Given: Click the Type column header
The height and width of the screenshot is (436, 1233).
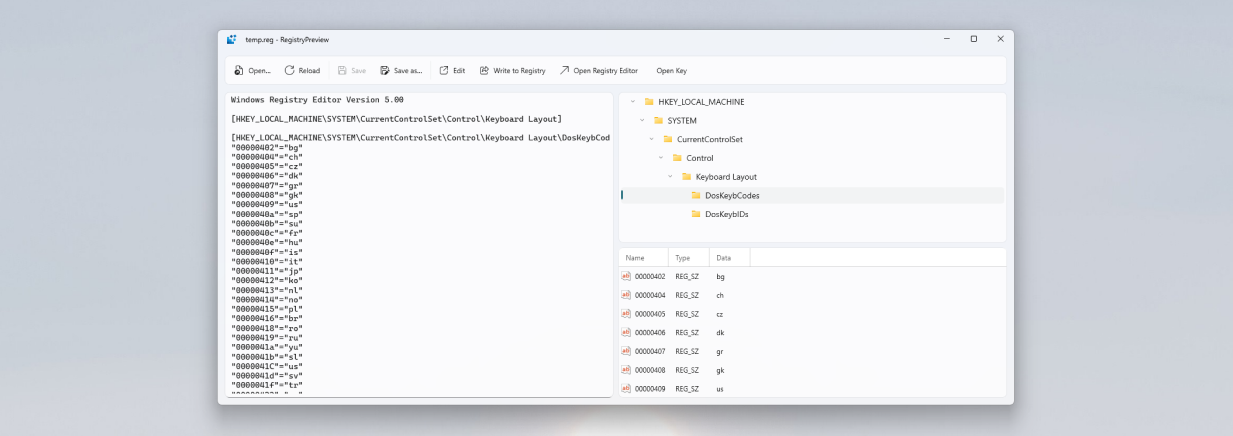Looking at the screenshot, I should [x=683, y=258].
